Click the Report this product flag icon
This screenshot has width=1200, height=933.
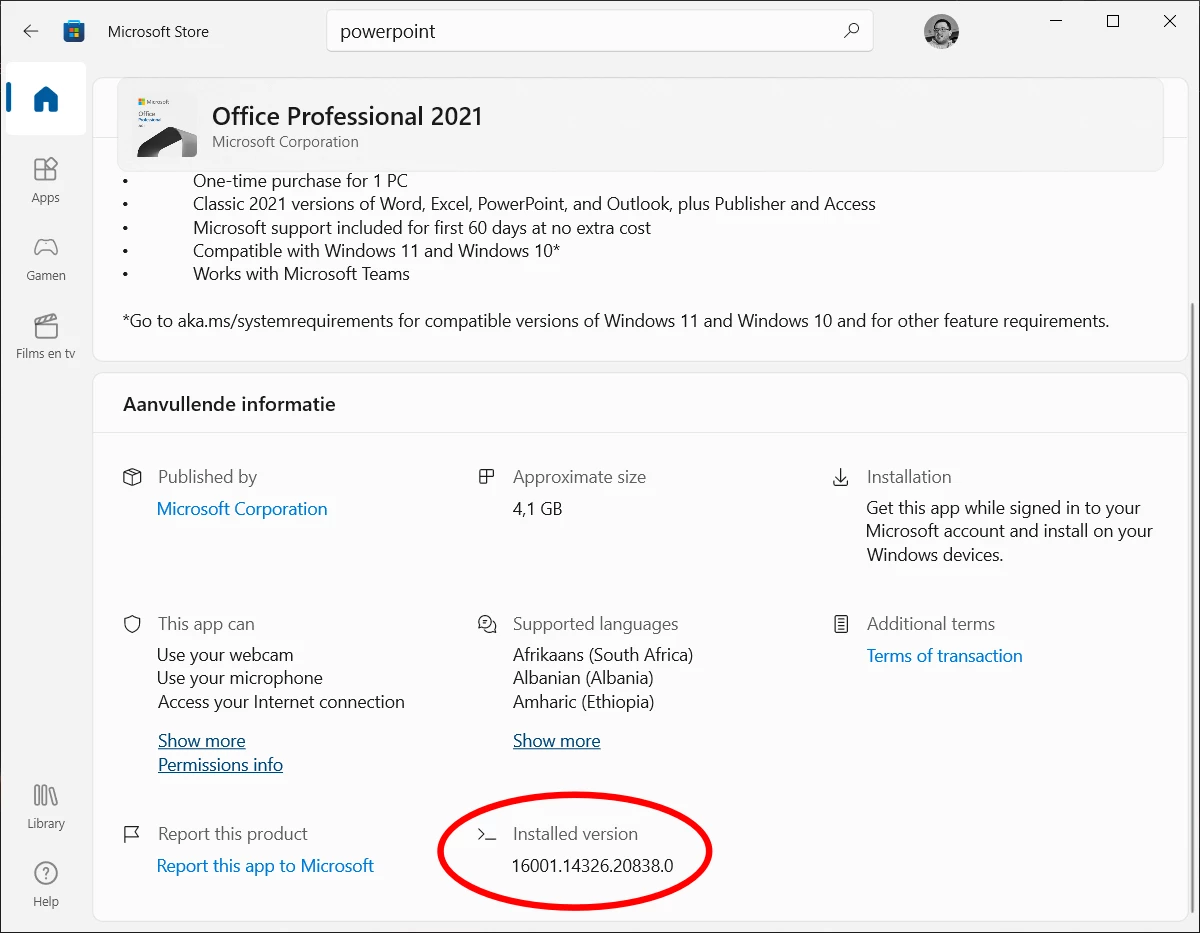[131, 834]
